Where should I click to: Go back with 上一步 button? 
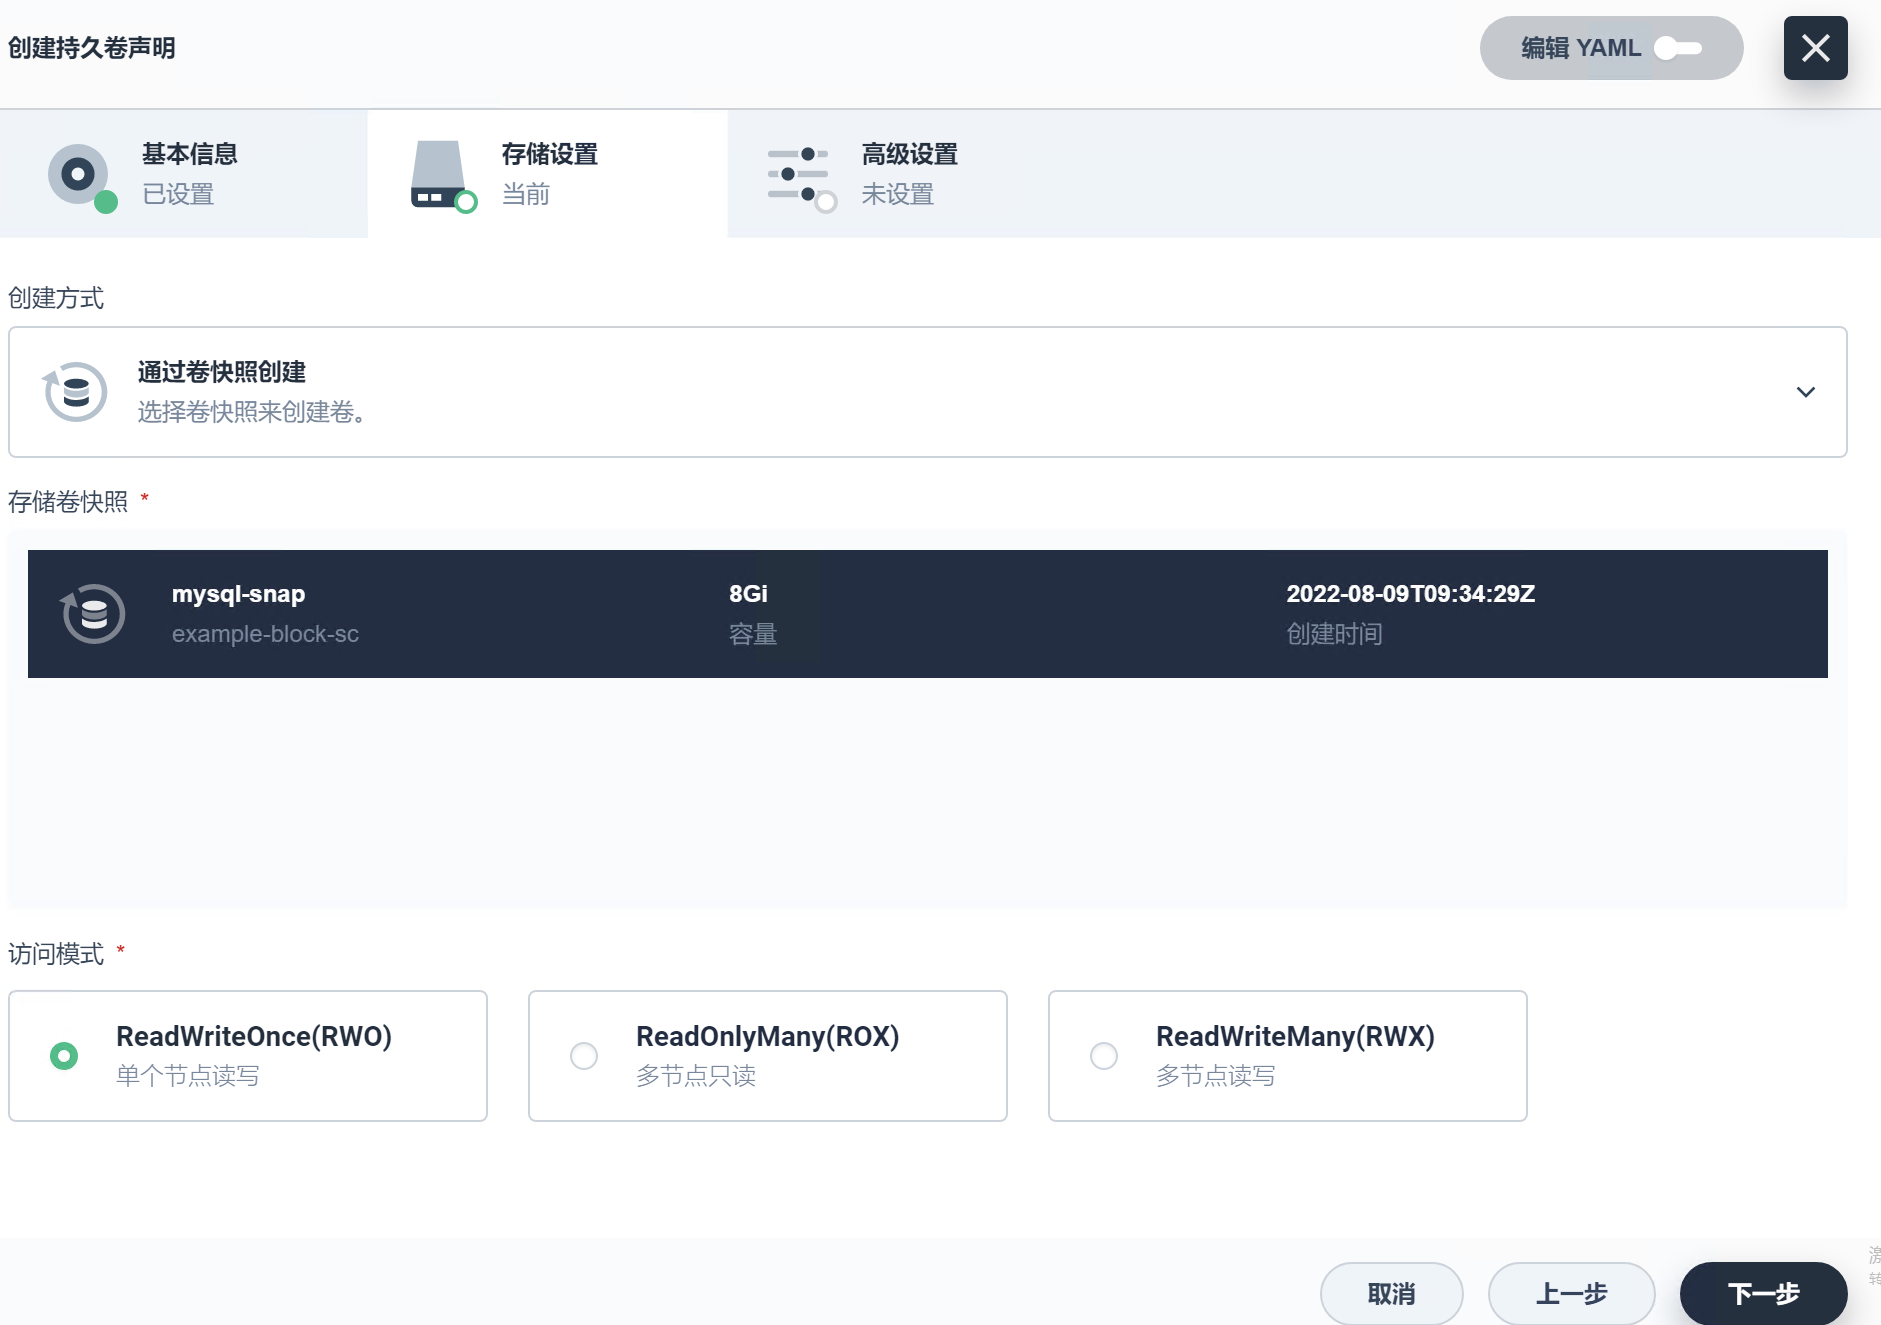point(1572,1294)
